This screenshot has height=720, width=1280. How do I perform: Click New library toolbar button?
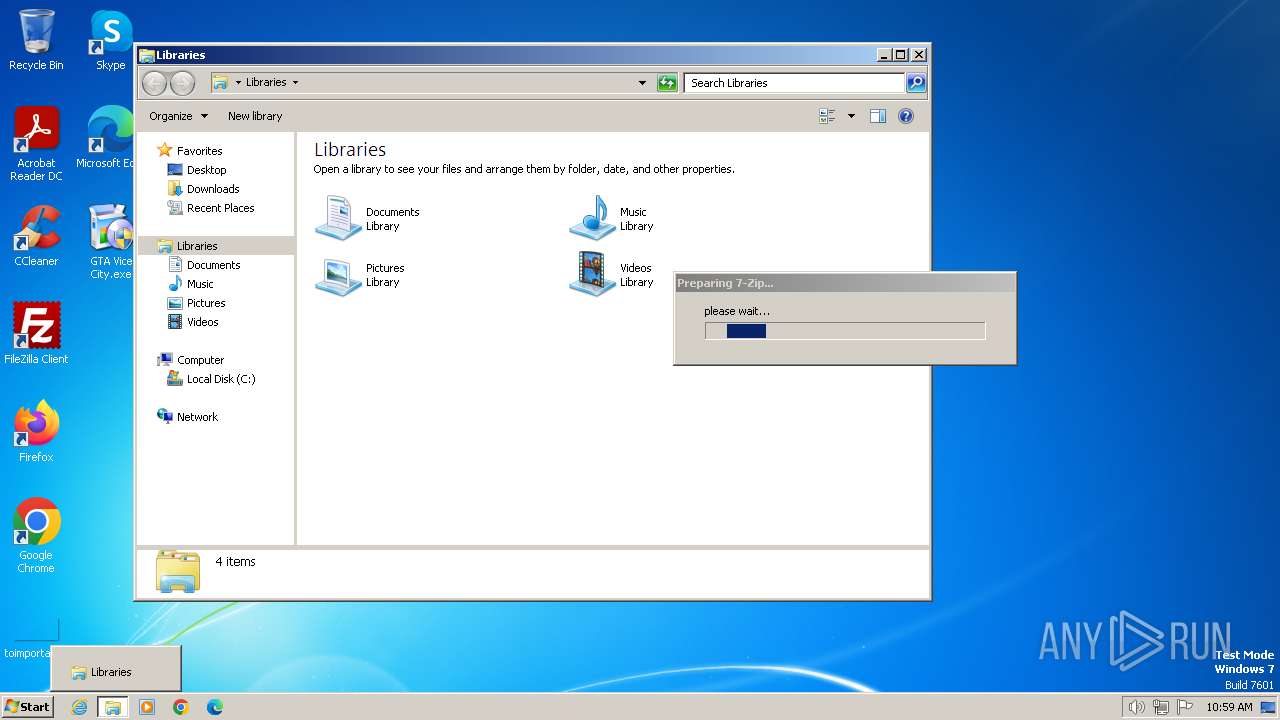(x=255, y=116)
